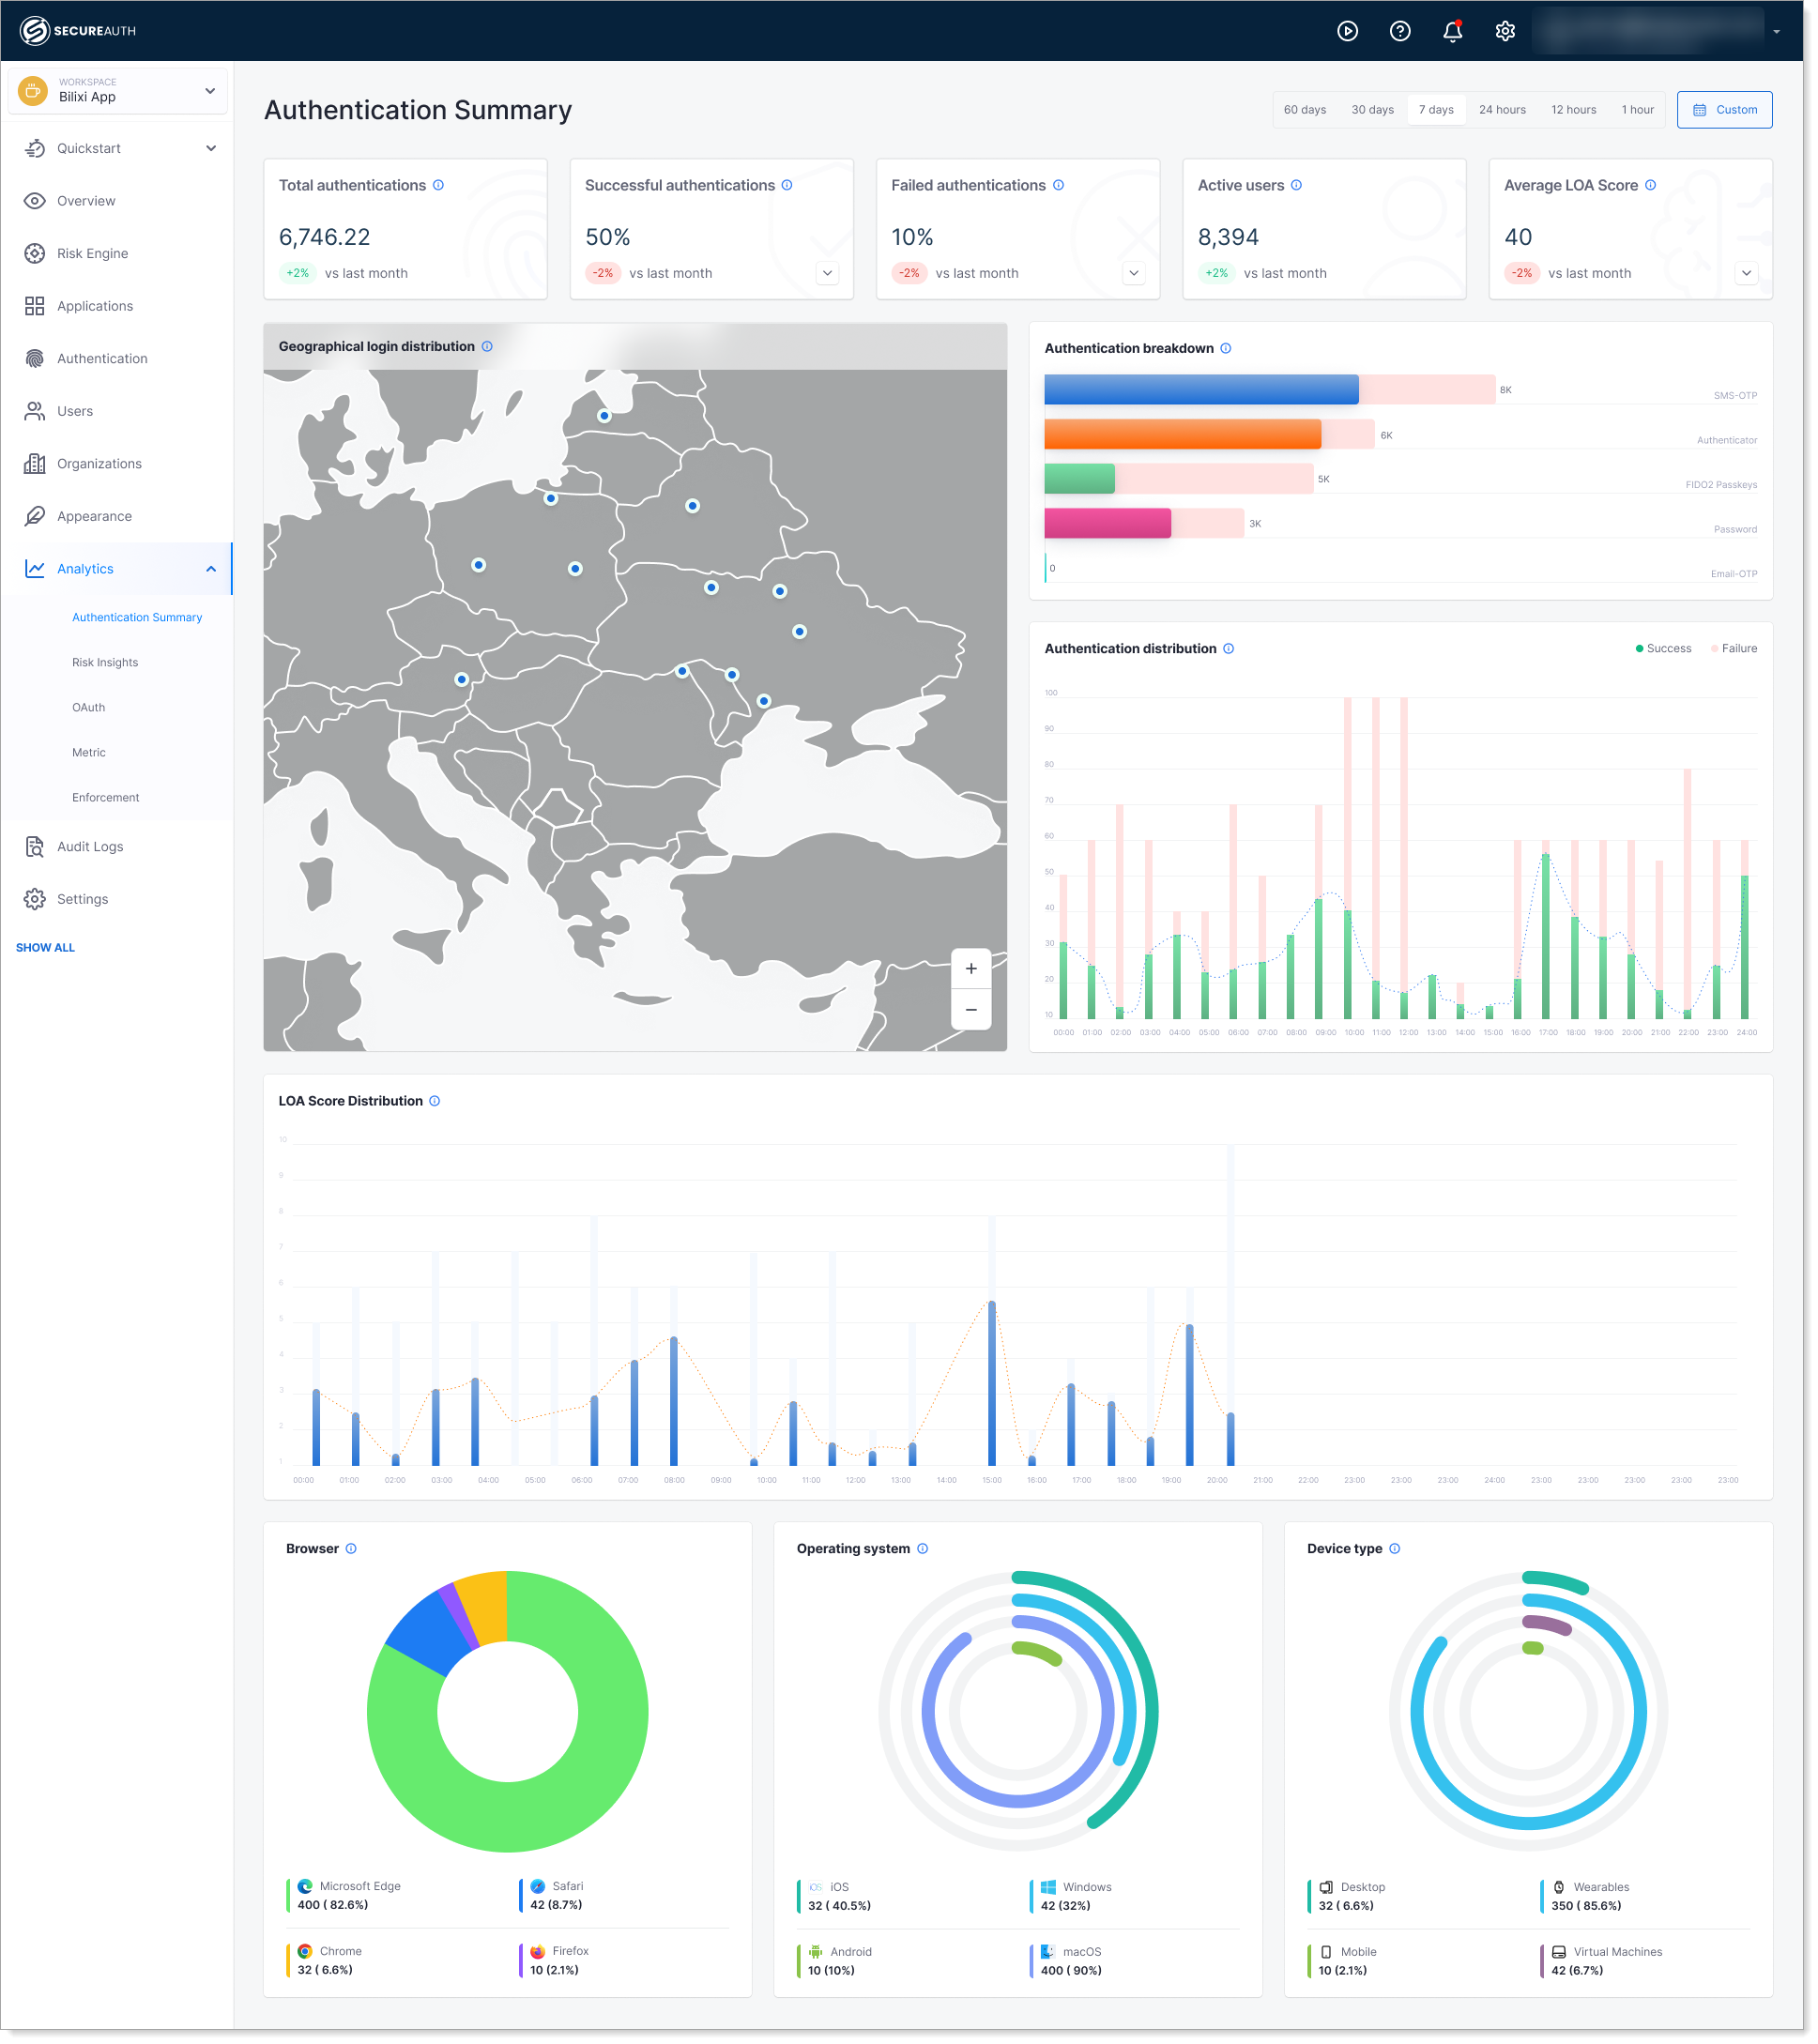Open the help question mark icon
The height and width of the screenshot is (2044, 1818).
click(1400, 31)
